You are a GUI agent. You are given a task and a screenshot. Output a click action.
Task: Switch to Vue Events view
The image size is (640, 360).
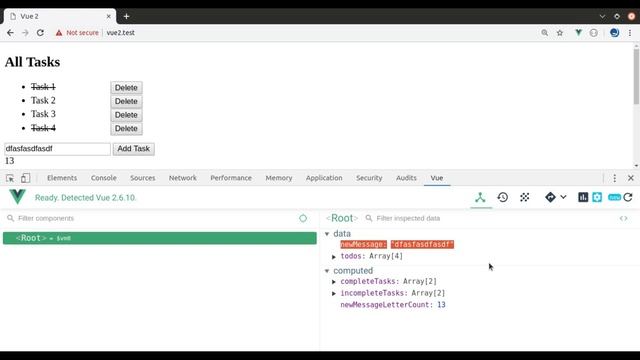coord(525,198)
